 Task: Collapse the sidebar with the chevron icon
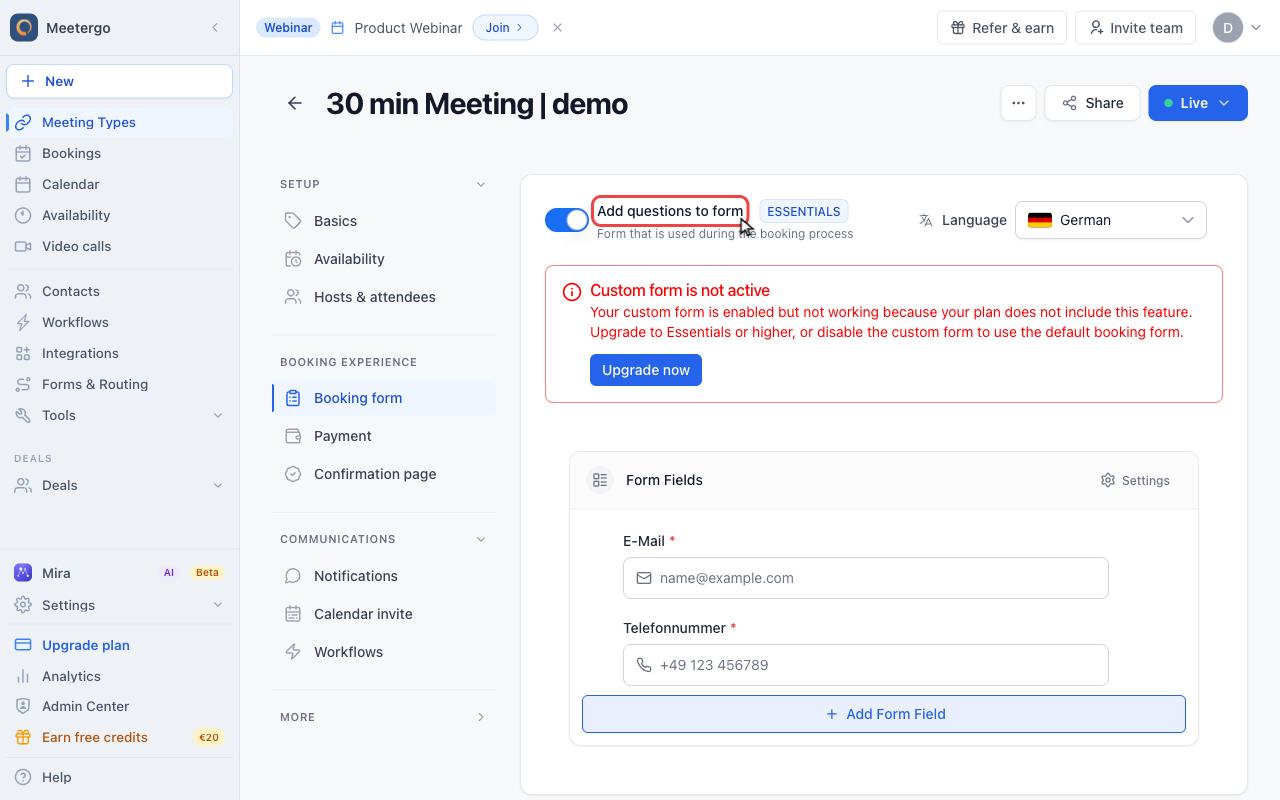coord(215,28)
